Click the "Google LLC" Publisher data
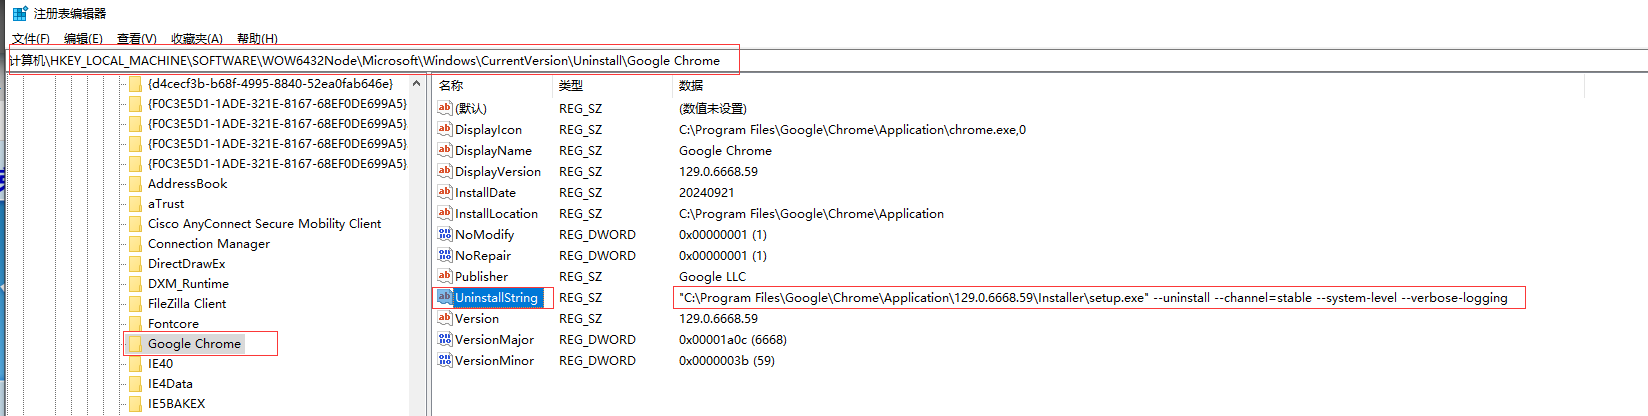The width and height of the screenshot is (1648, 416). tap(712, 277)
